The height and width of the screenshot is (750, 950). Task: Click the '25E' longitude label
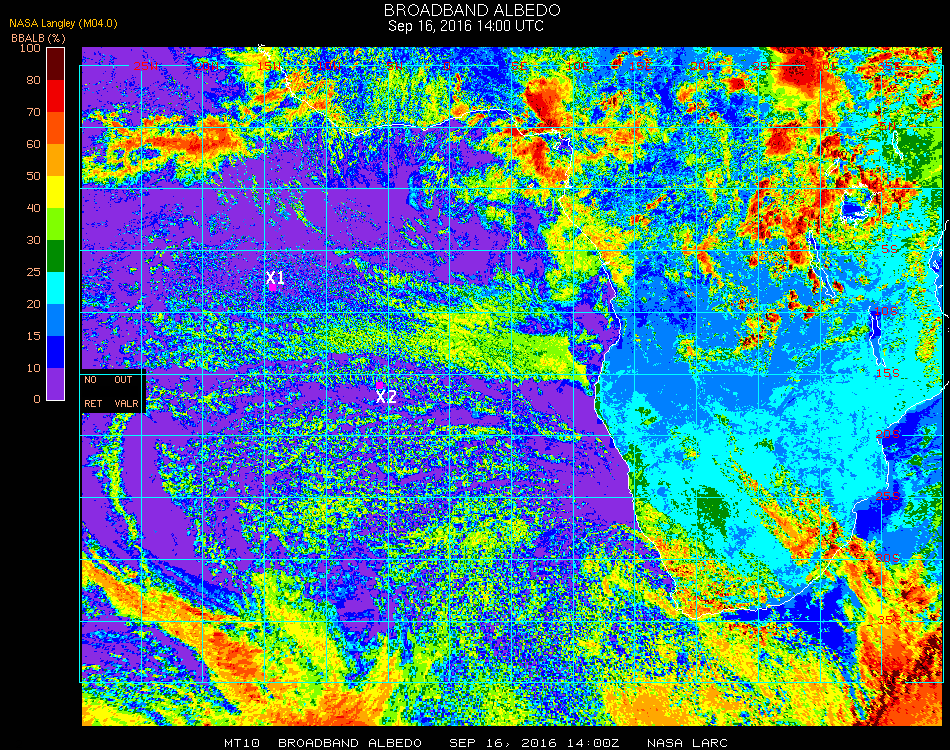coord(764,66)
